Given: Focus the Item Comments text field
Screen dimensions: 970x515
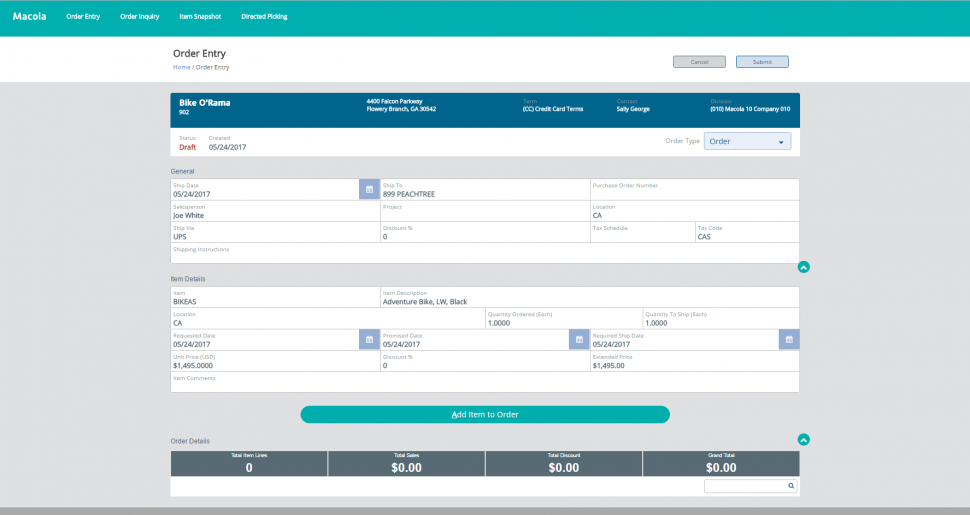Looking at the screenshot, I should click(x=485, y=383).
